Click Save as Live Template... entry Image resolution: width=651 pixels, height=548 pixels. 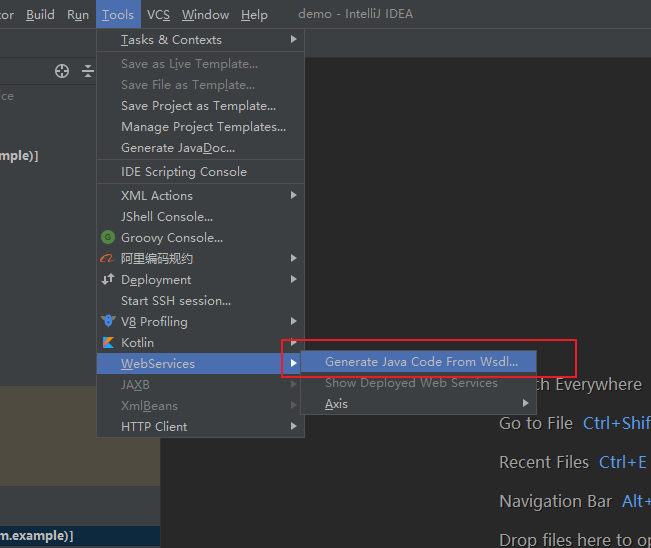coord(201,64)
